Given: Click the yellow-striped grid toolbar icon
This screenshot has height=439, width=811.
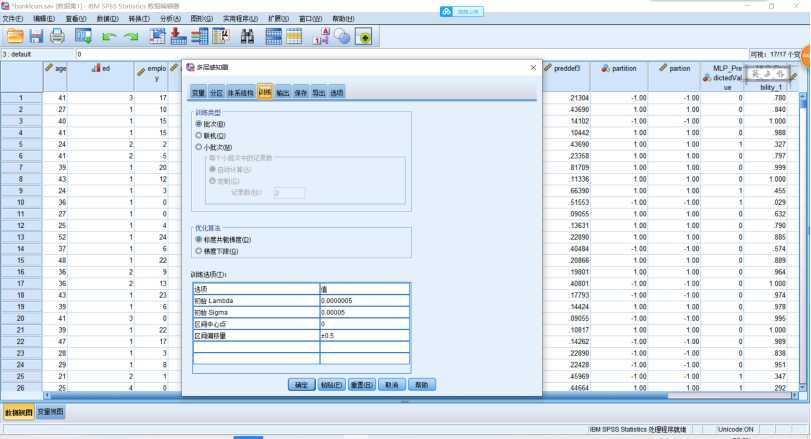Looking at the screenshot, I should 294,36.
